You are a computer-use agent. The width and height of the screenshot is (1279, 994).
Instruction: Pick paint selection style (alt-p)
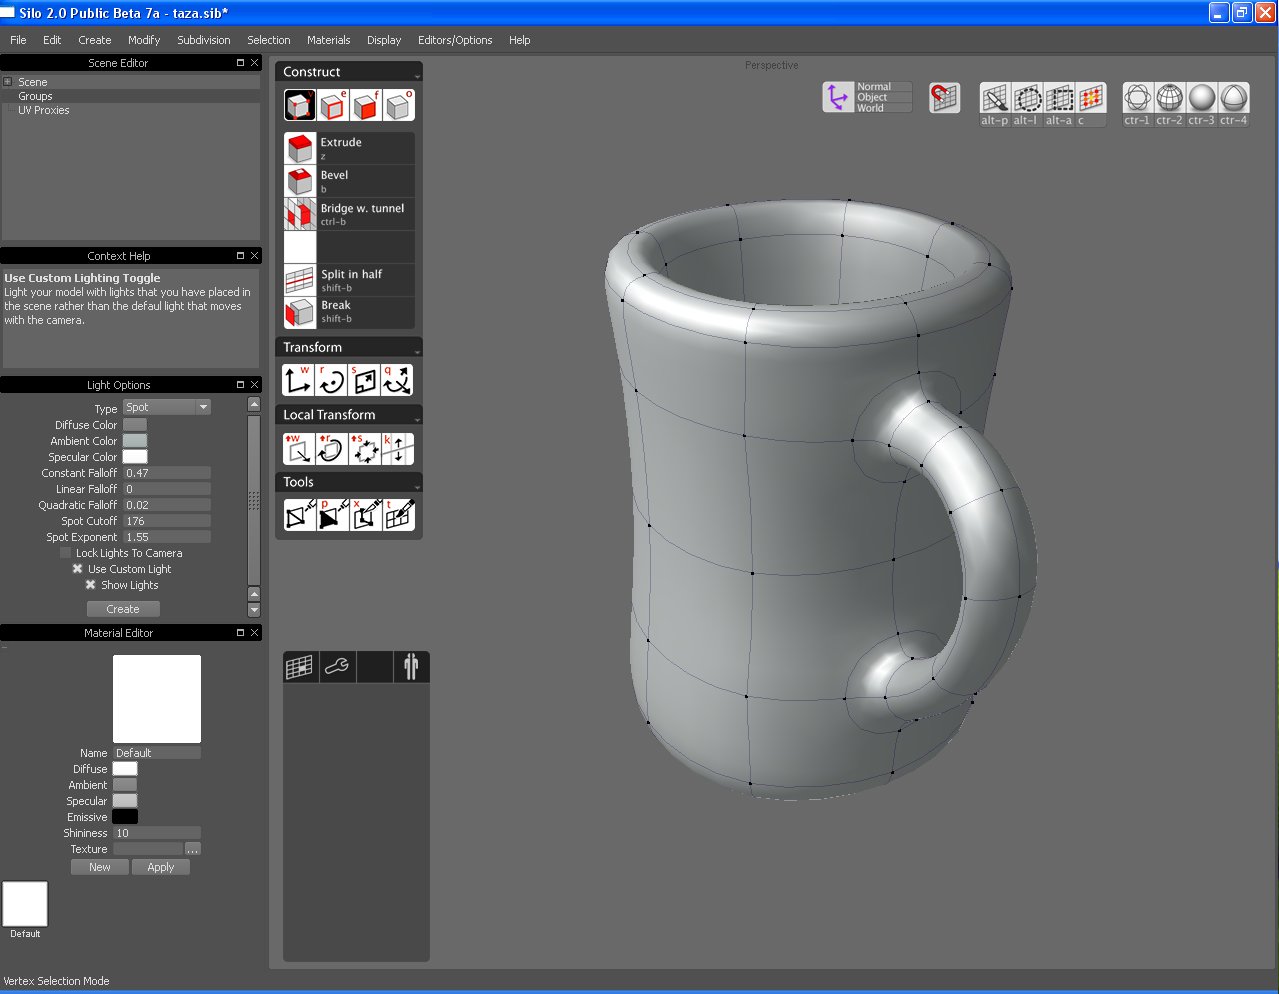[994, 98]
